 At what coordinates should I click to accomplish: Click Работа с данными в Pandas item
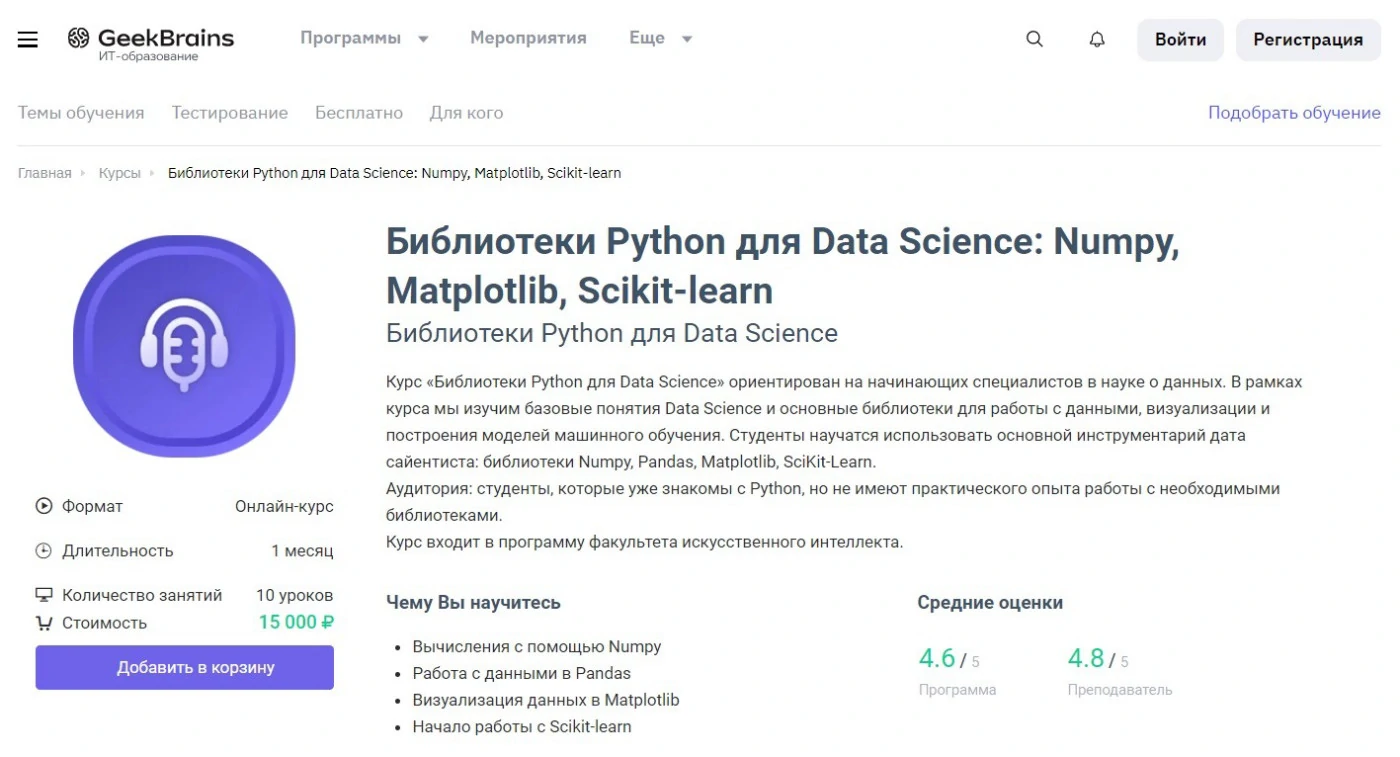[522, 673]
